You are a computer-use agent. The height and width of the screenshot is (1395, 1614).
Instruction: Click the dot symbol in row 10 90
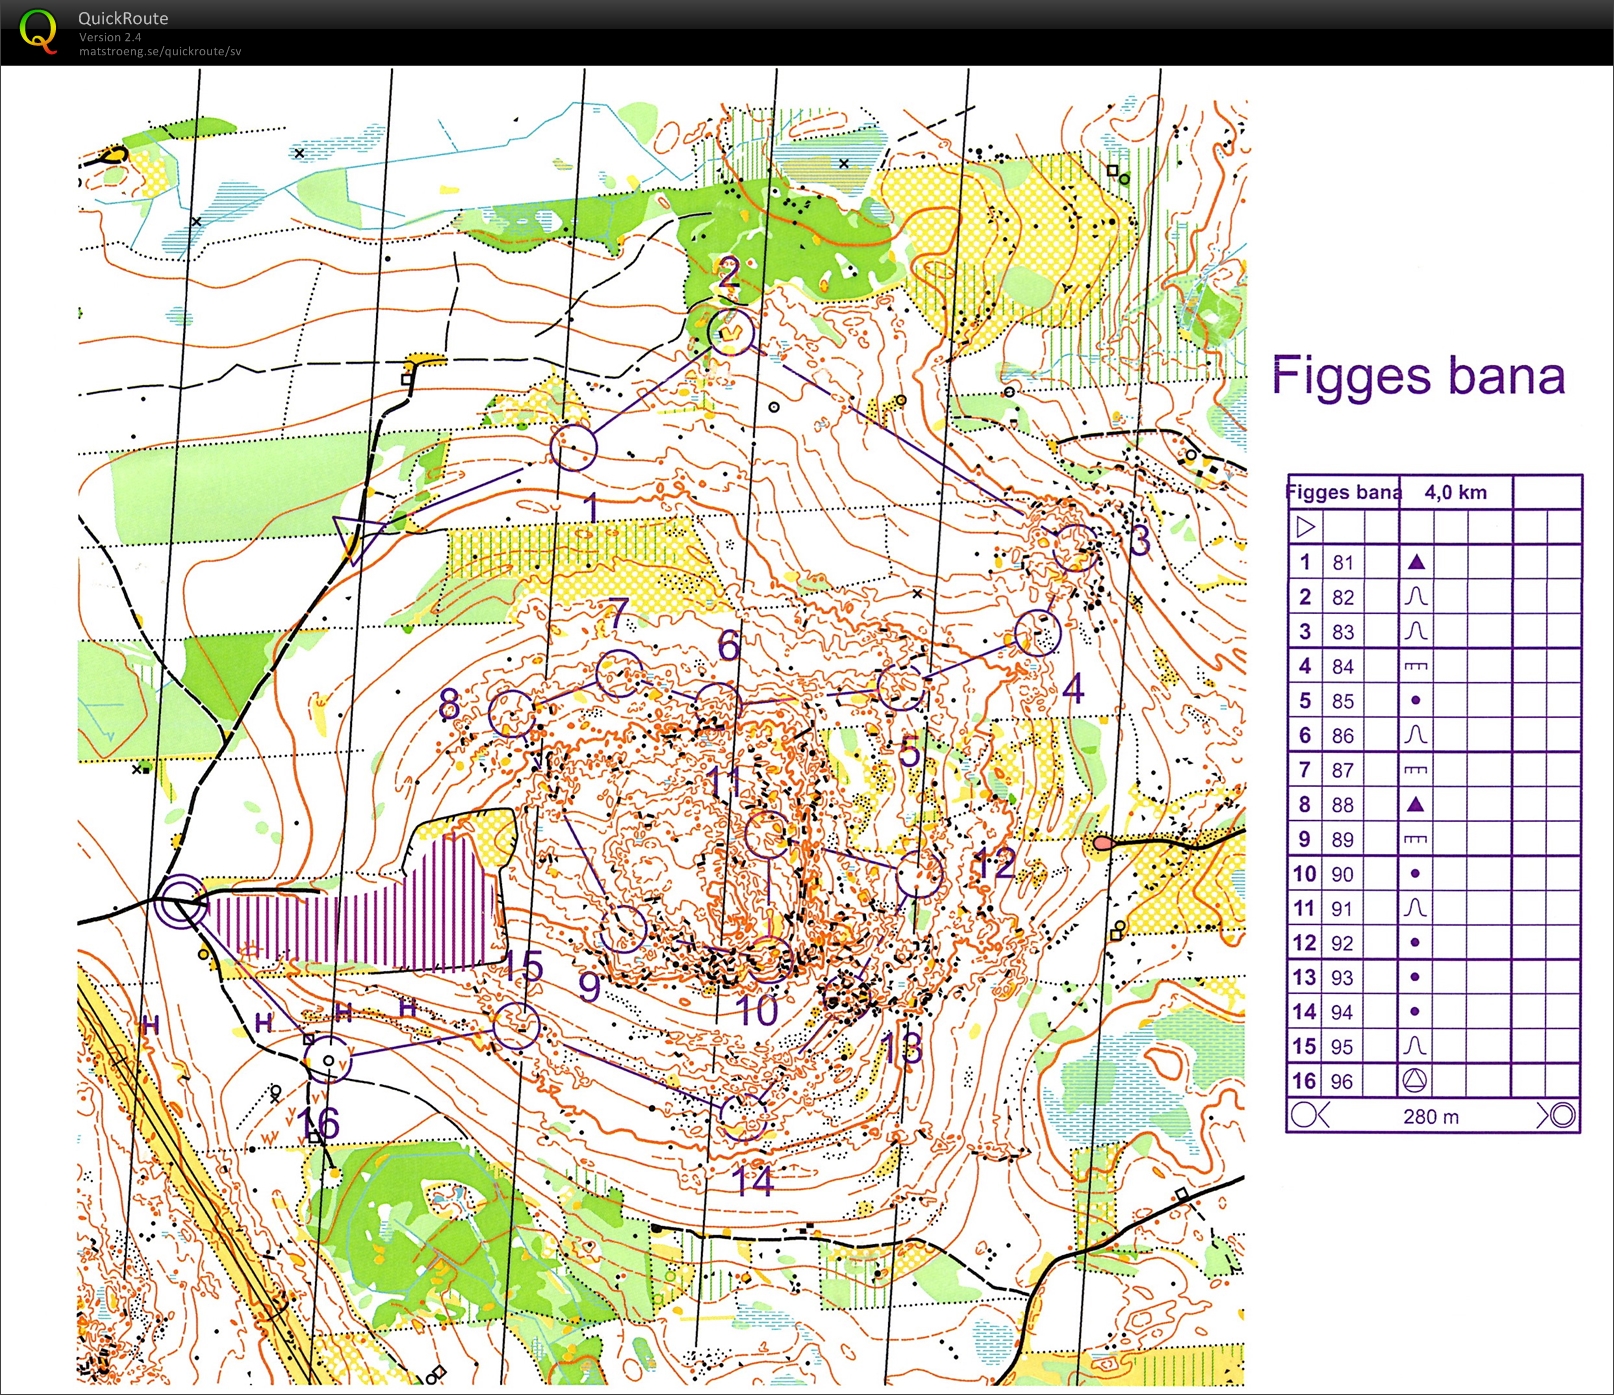[1415, 873]
